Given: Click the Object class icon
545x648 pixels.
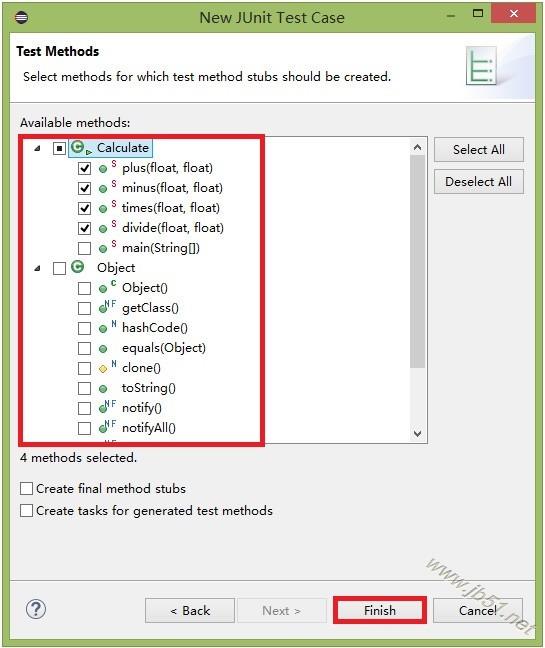Looking at the screenshot, I should pos(77,267).
